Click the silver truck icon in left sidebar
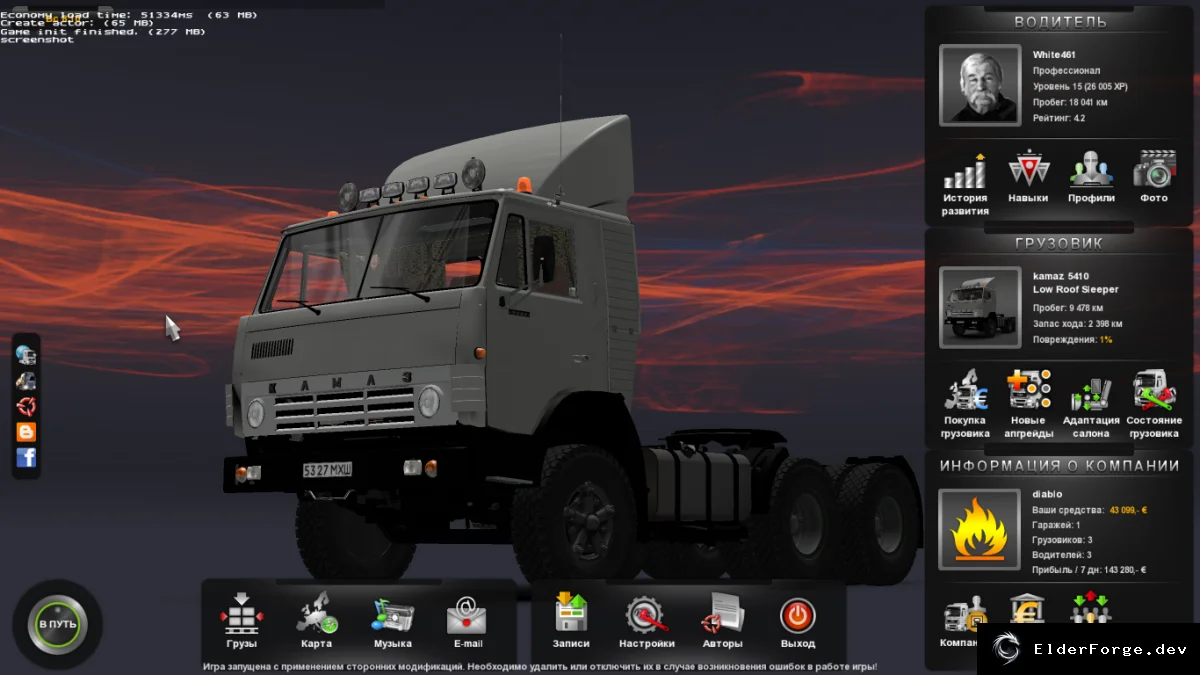The width and height of the screenshot is (1200, 675). 26,380
